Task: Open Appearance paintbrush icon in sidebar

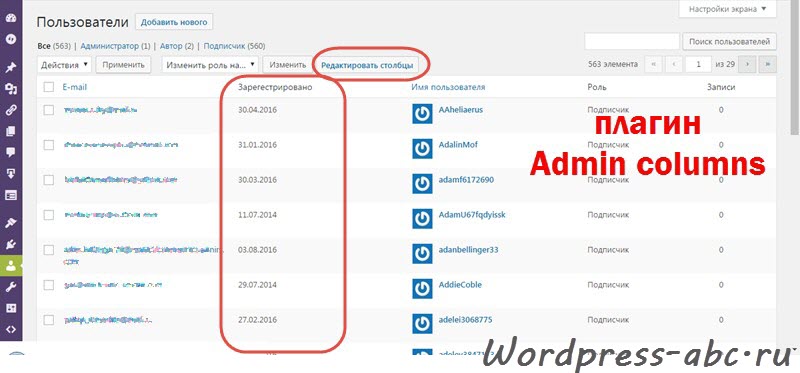Action: 11,223
